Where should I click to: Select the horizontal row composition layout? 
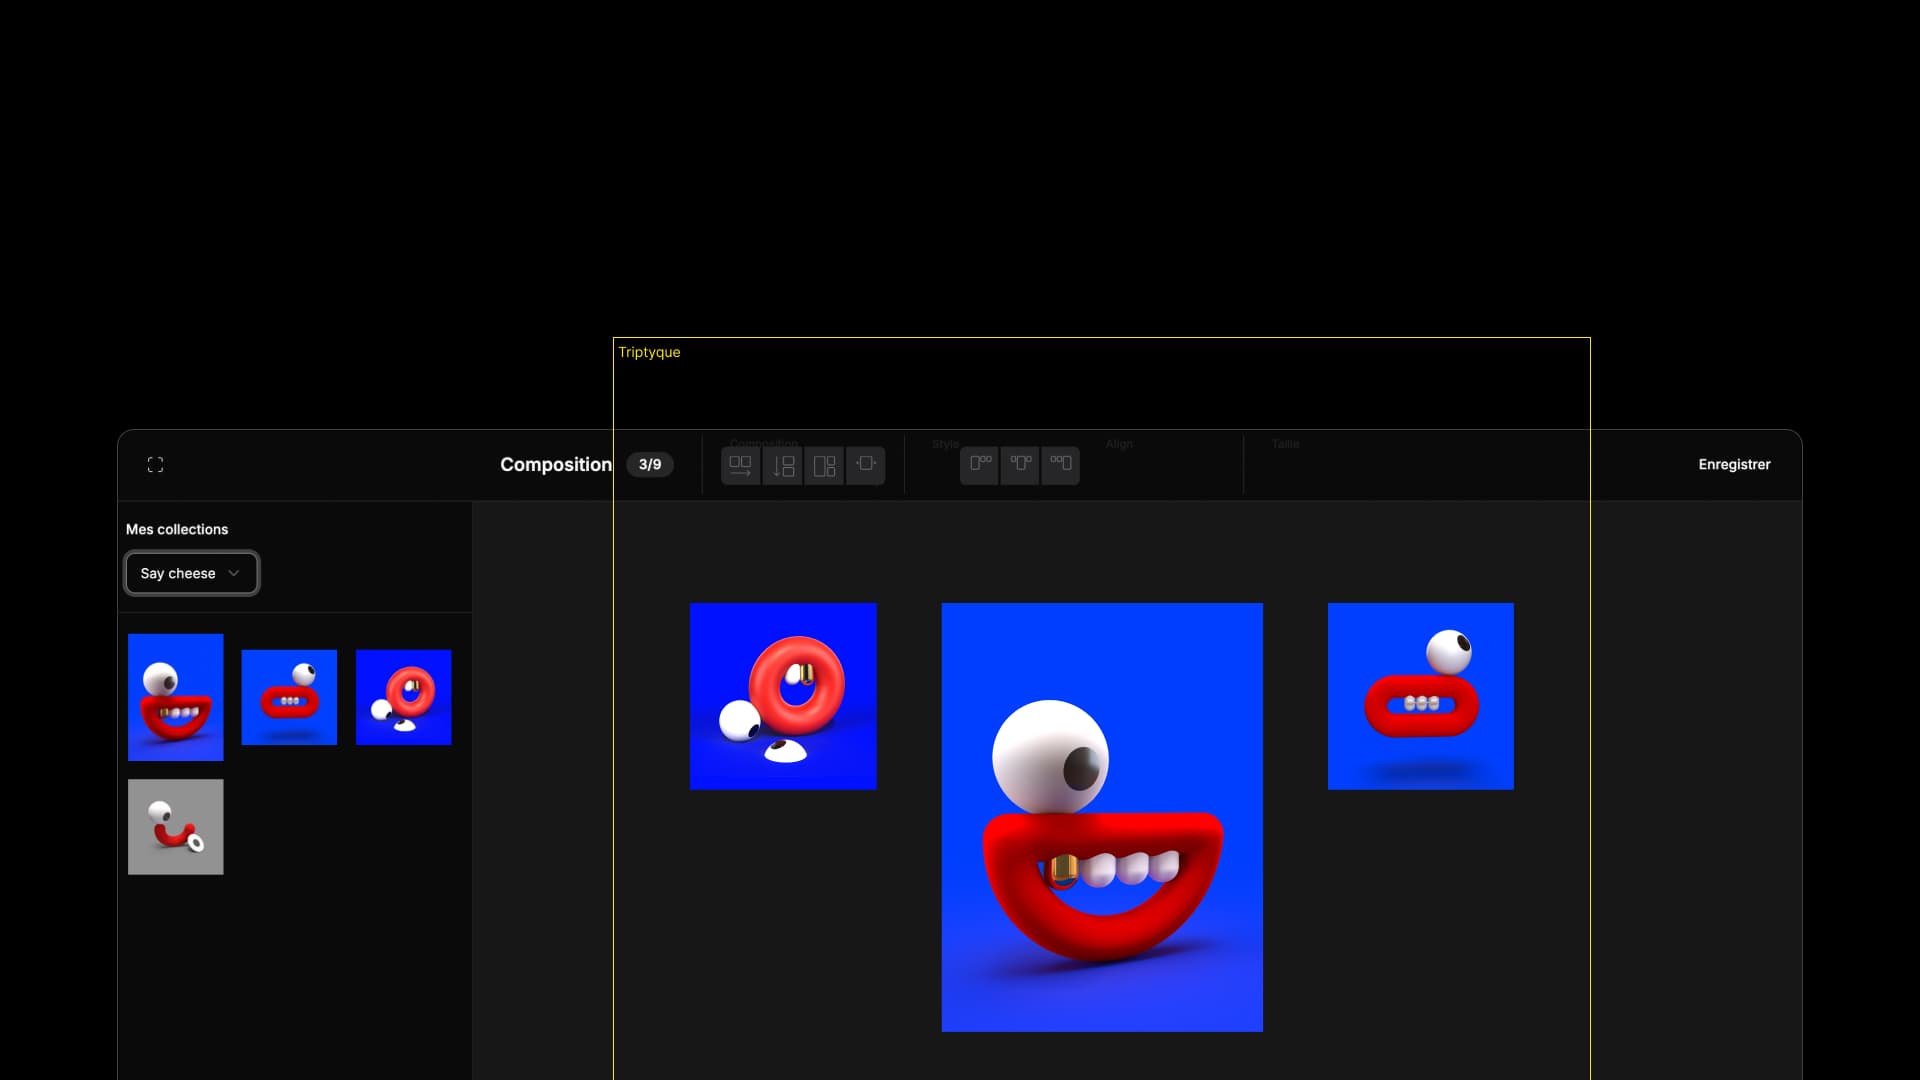[x=740, y=465]
